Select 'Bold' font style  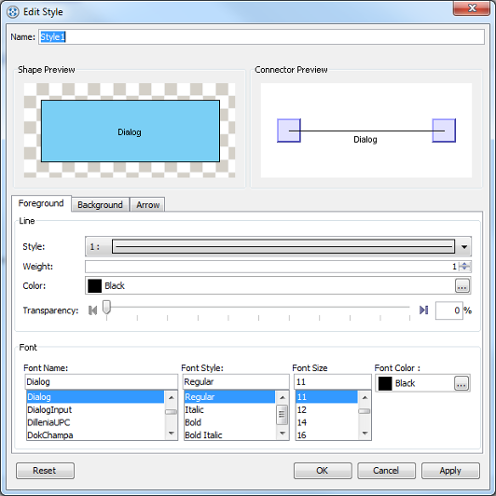tap(230, 422)
